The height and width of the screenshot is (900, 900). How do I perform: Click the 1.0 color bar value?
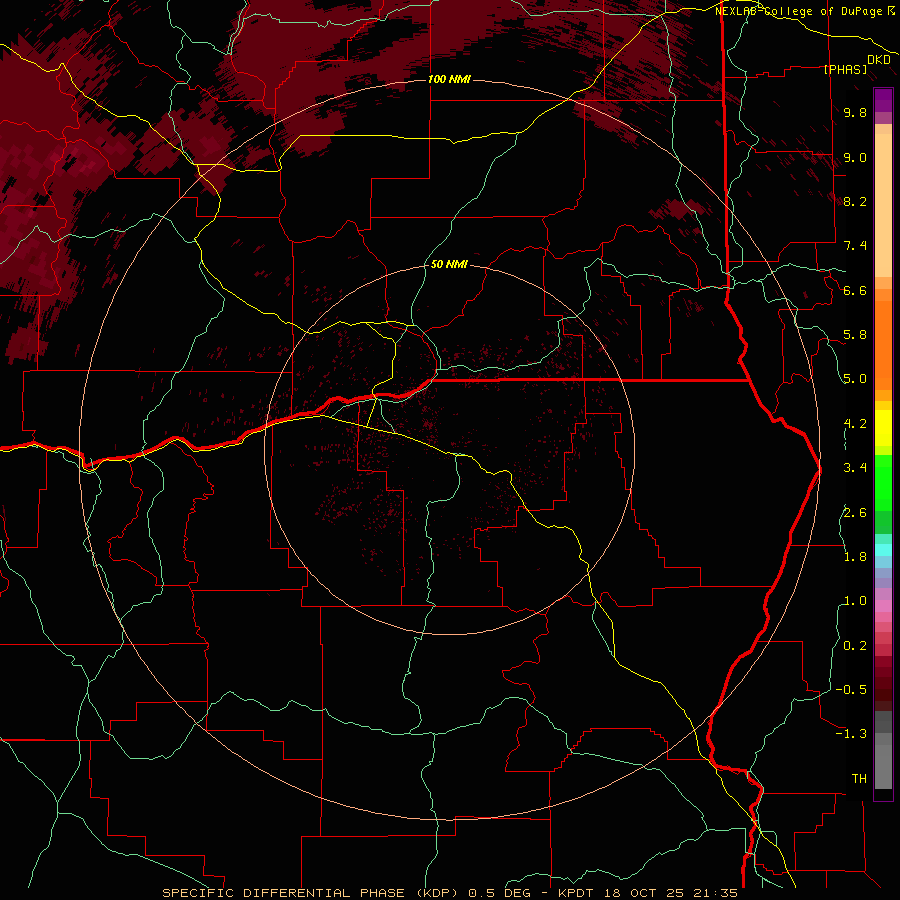point(855,601)
